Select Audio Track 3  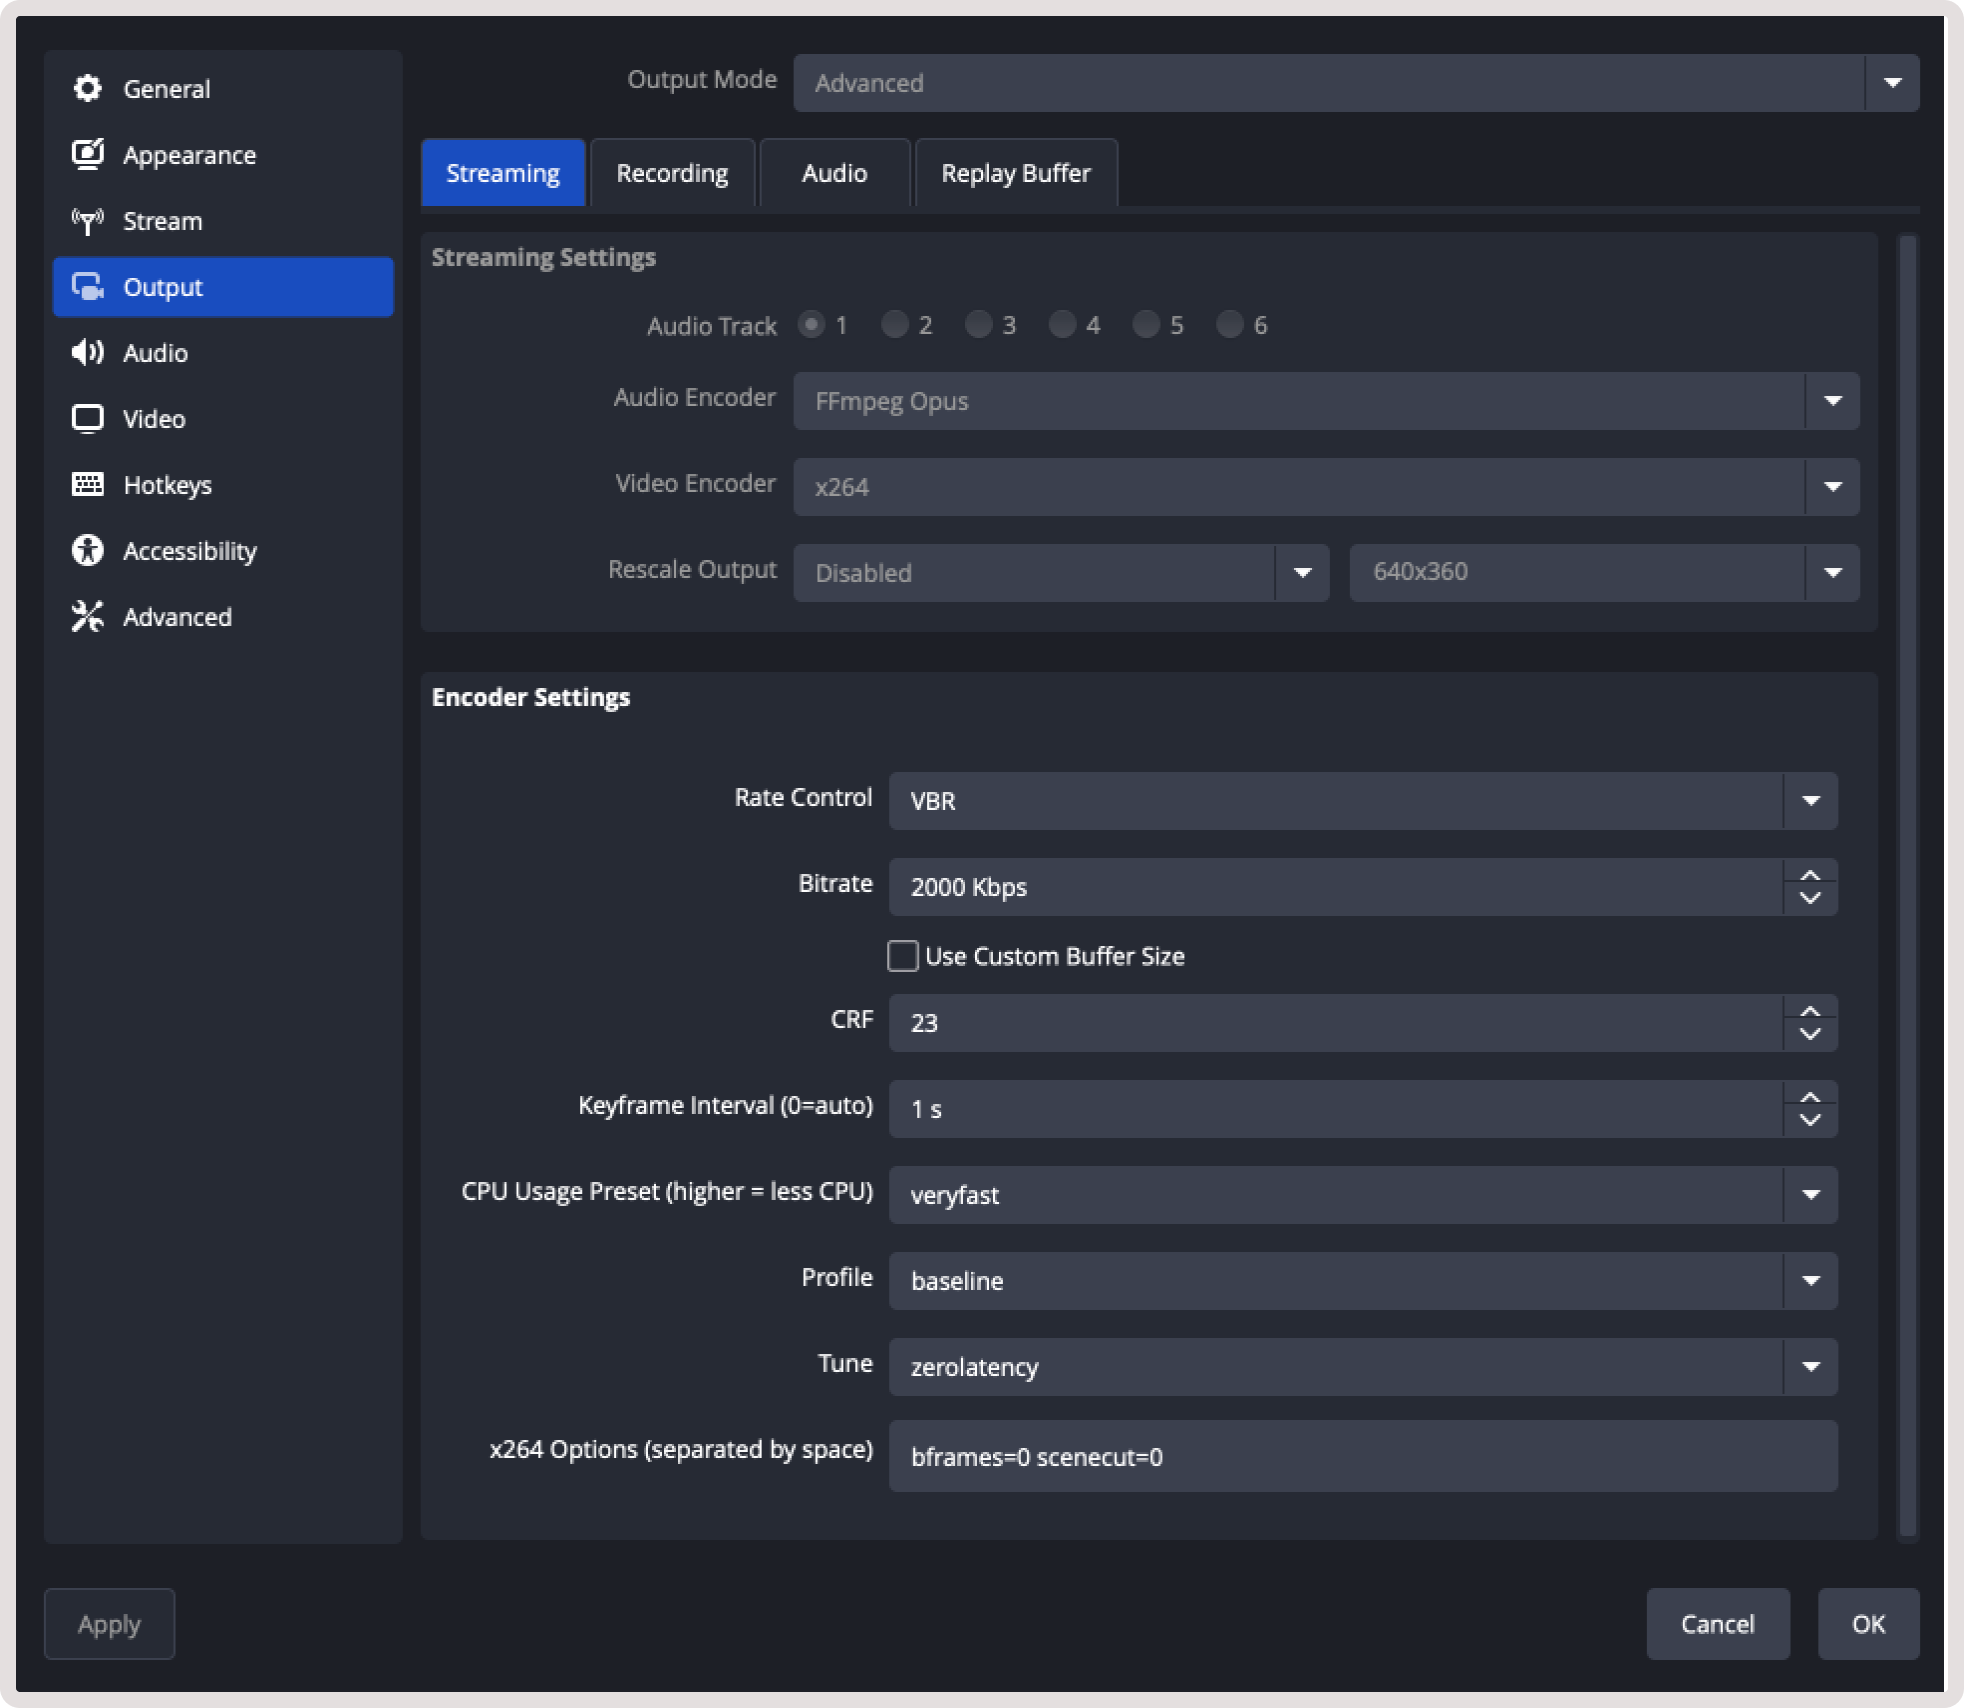coord(978,325)
